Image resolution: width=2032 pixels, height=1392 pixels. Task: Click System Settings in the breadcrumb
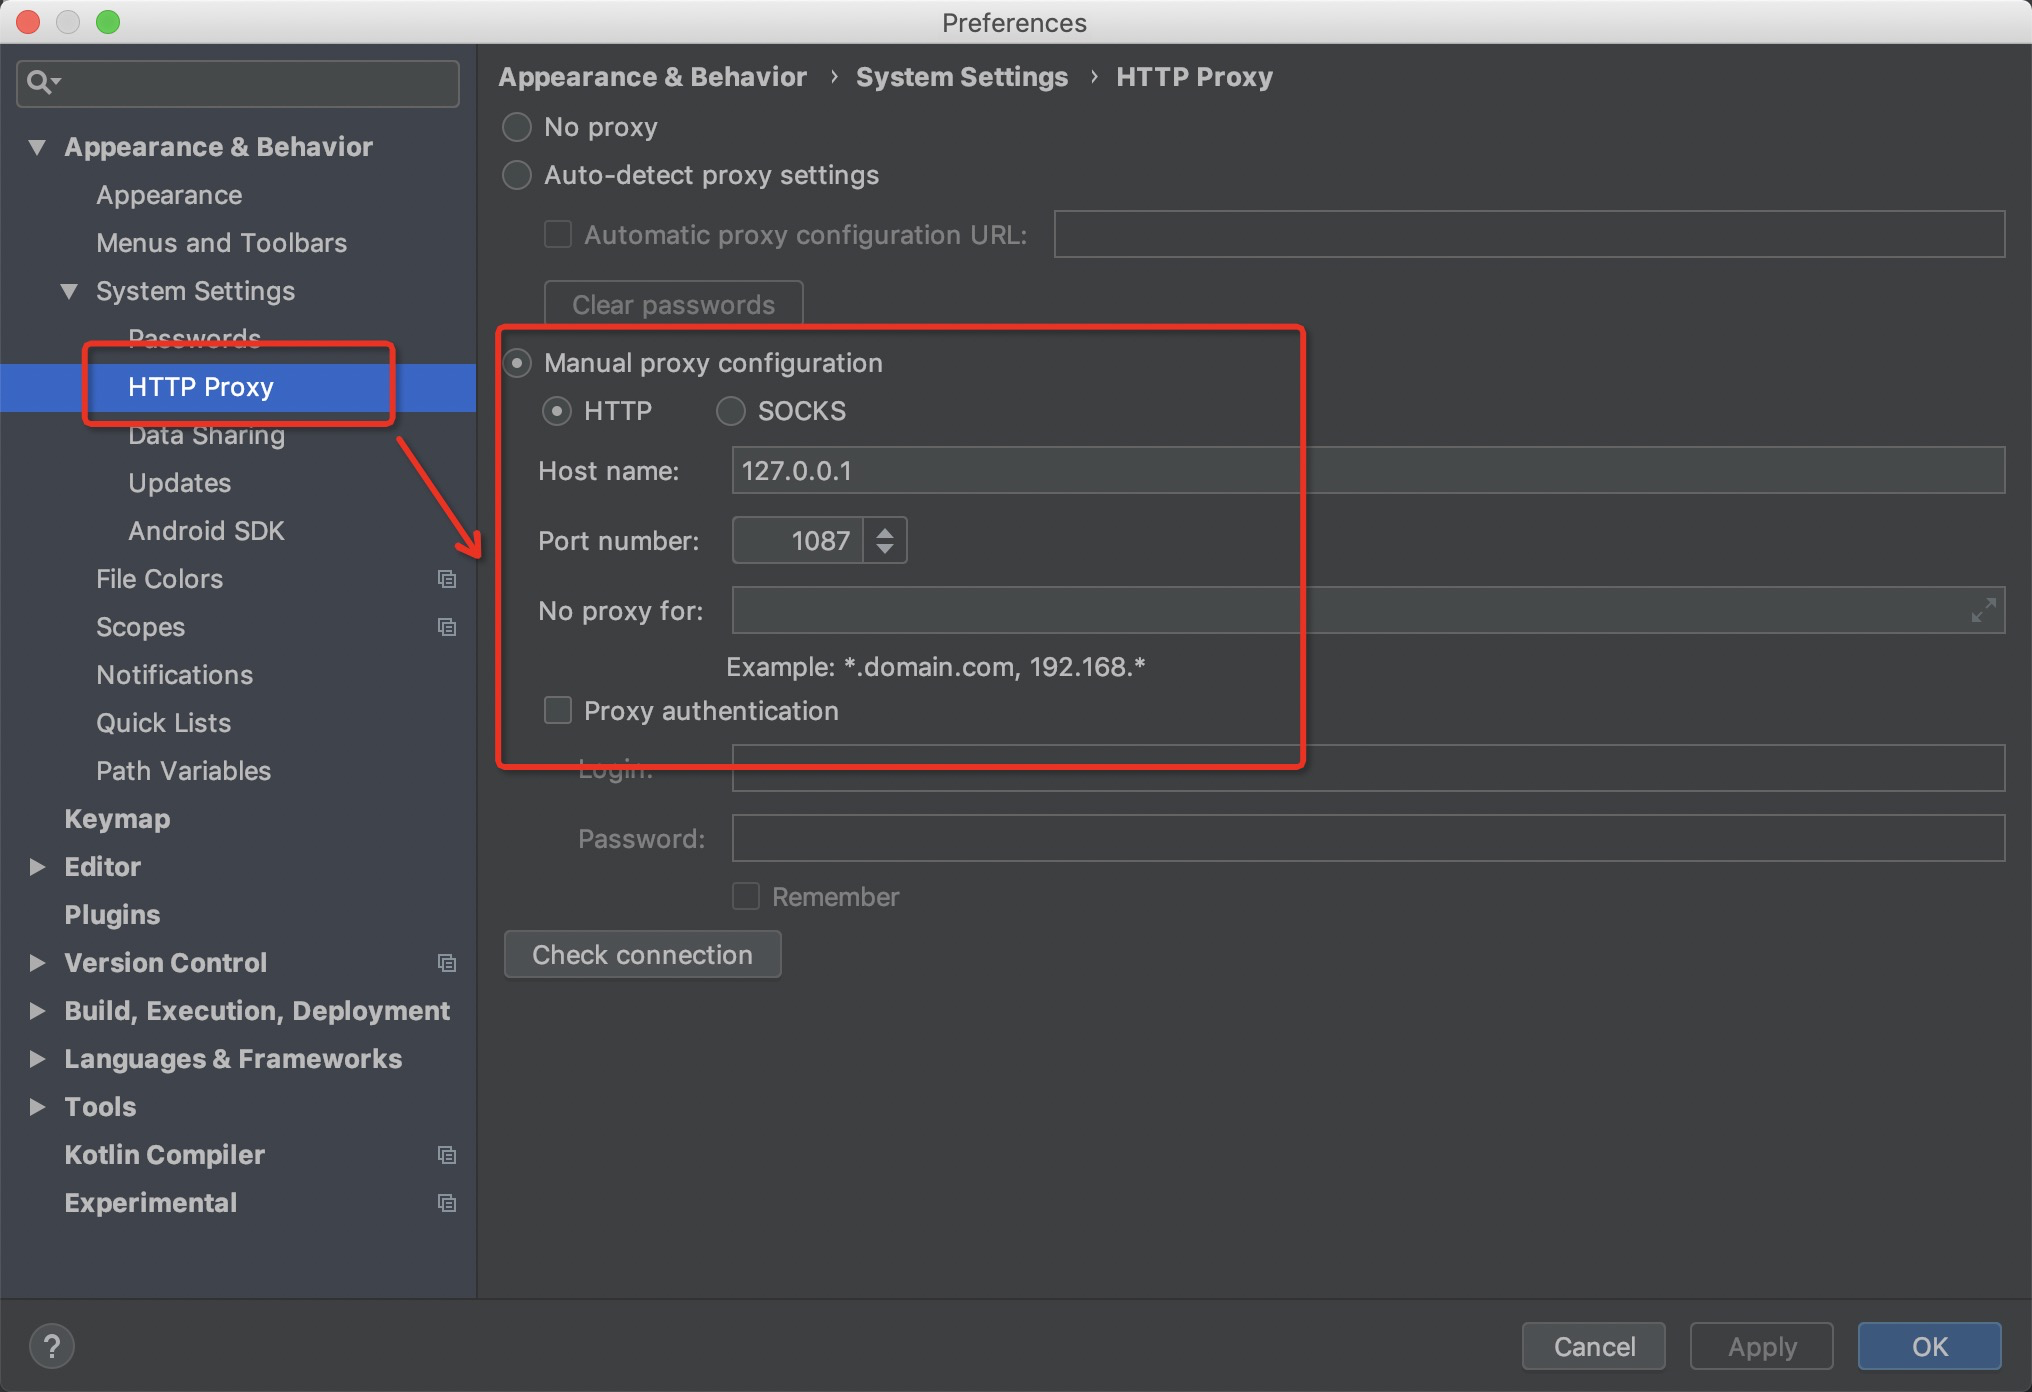click(962, 77)
